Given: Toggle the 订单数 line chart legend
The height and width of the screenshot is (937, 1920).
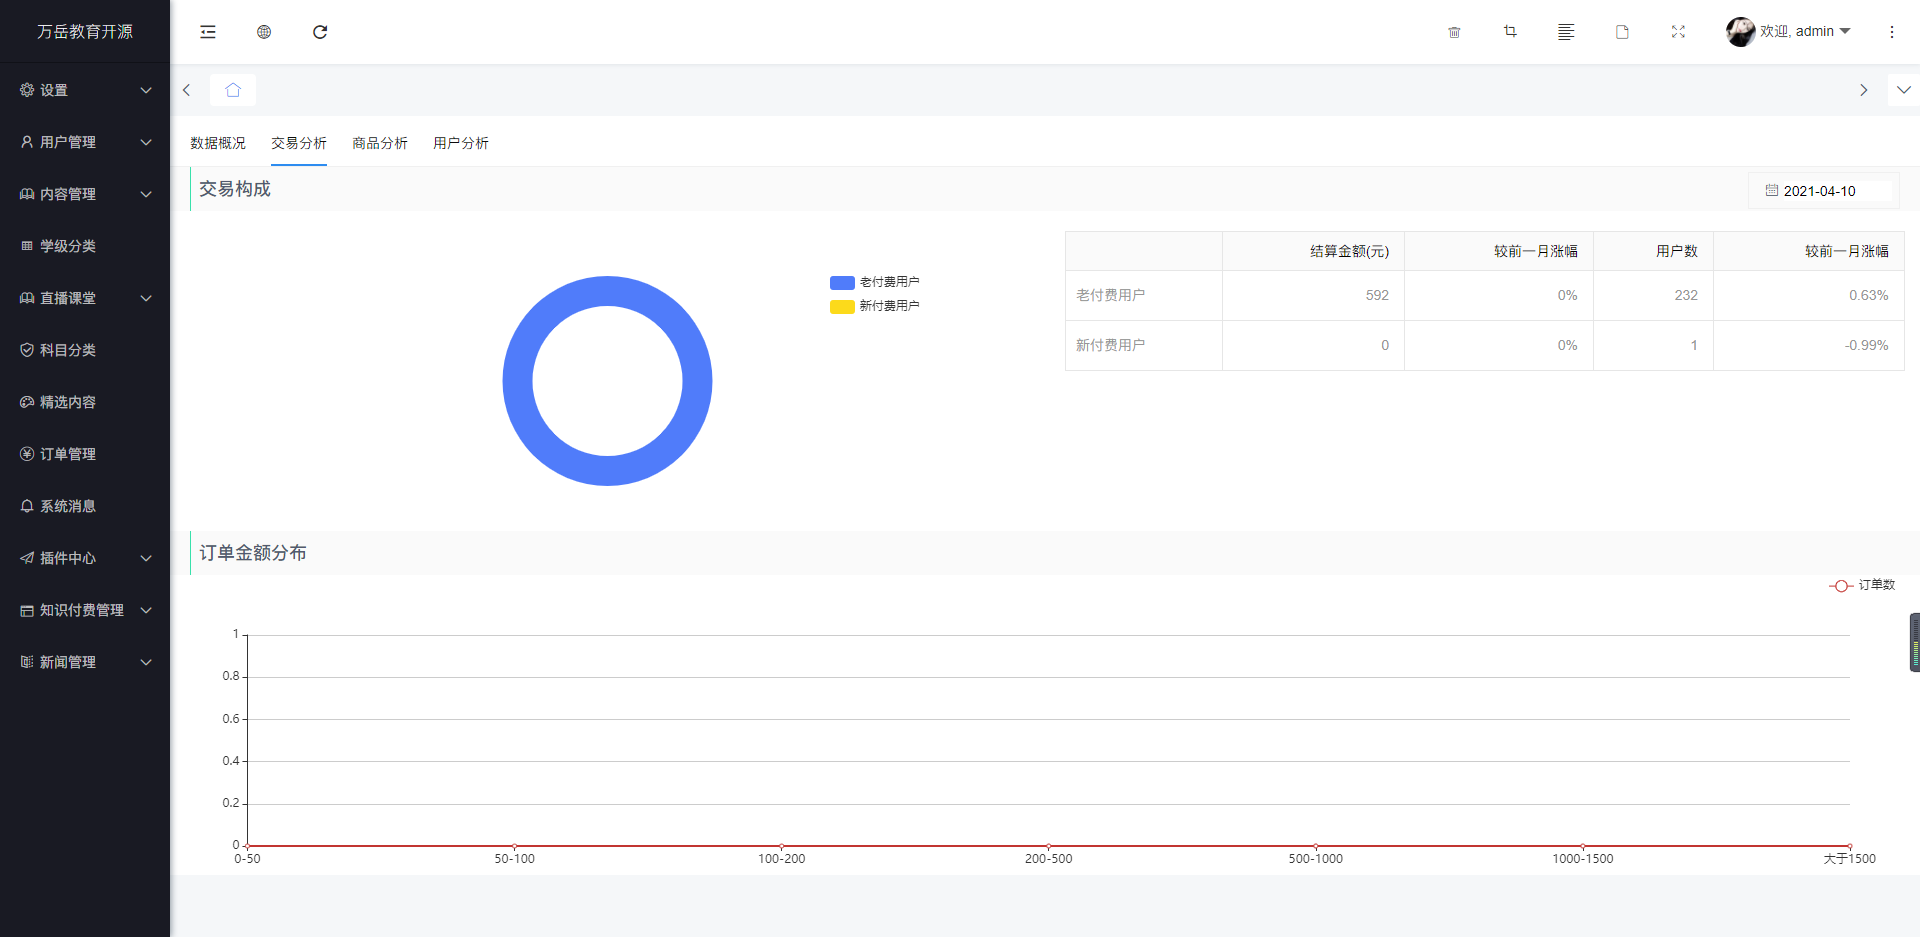Looking at the screenshot, I should pyautogui.click(x=1862, y=585).
